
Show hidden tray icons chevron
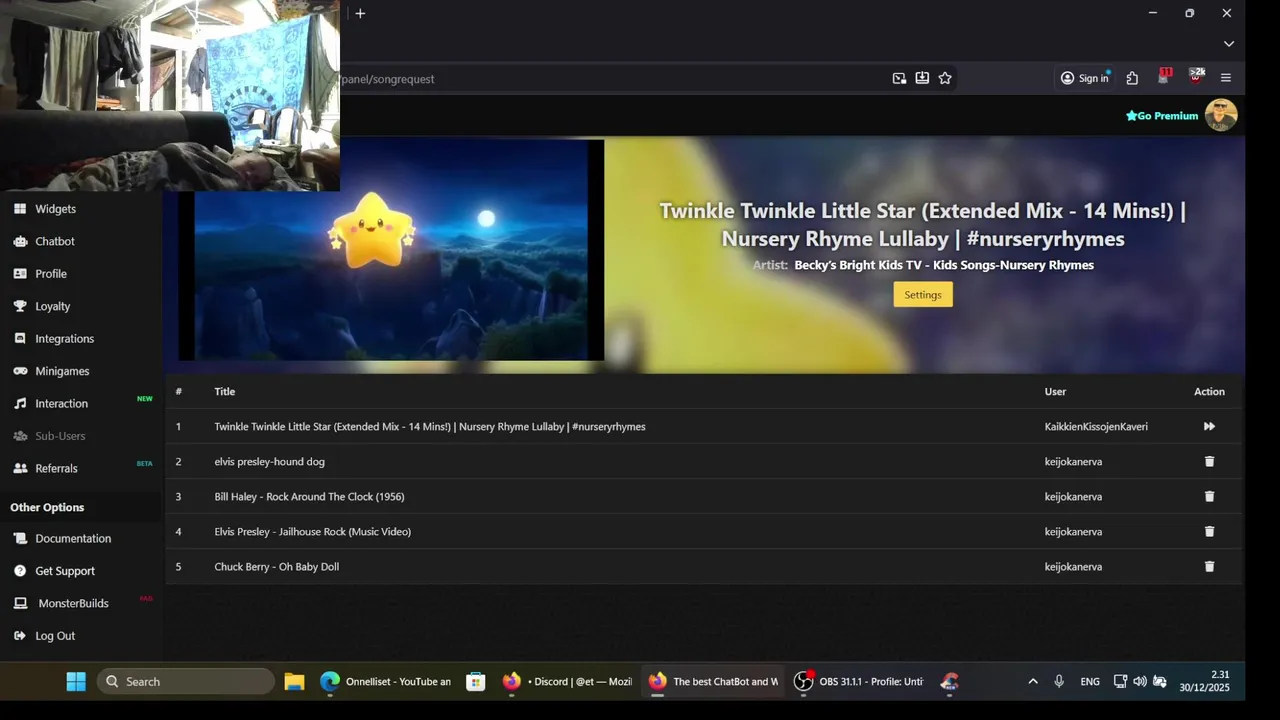click(1033, 682)
